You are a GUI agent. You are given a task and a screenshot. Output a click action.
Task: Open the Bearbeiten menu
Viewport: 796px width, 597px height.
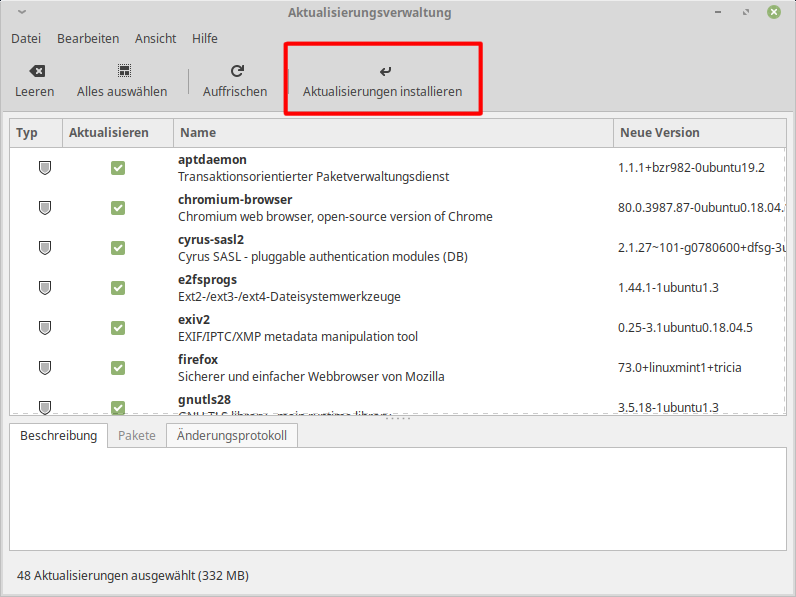click(88, 39)
